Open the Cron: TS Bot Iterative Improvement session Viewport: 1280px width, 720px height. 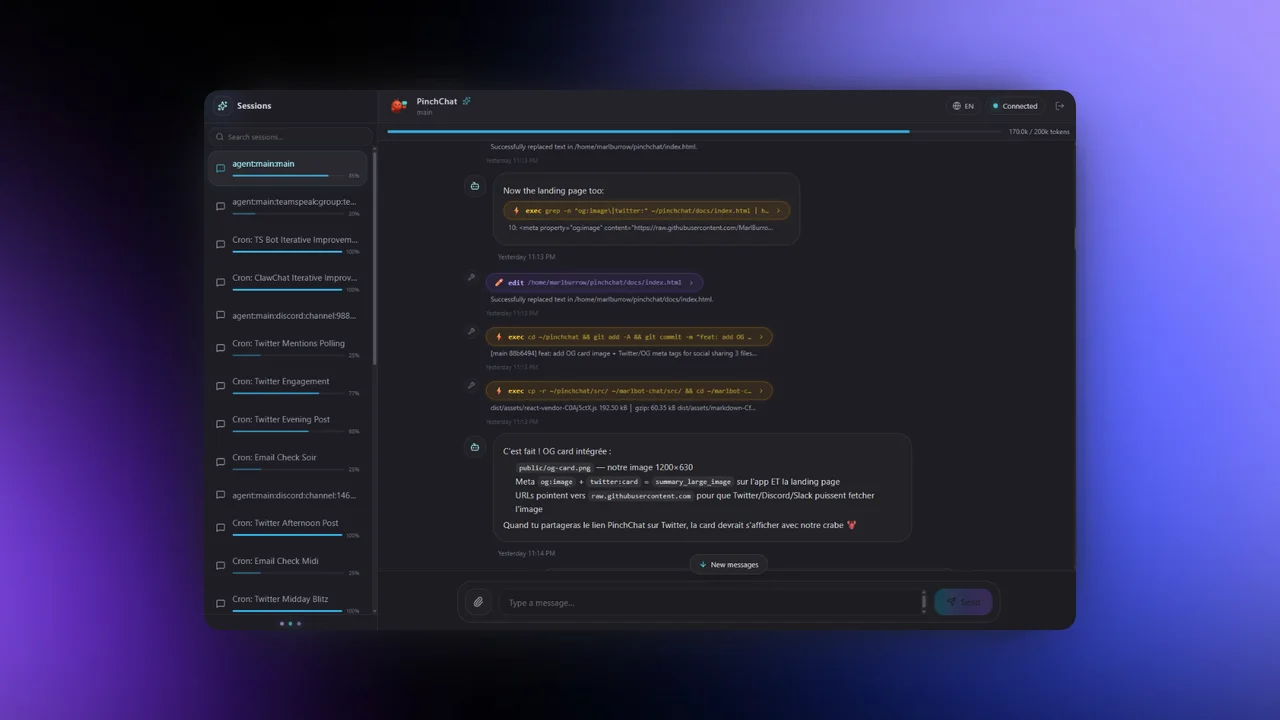[288, 244]
